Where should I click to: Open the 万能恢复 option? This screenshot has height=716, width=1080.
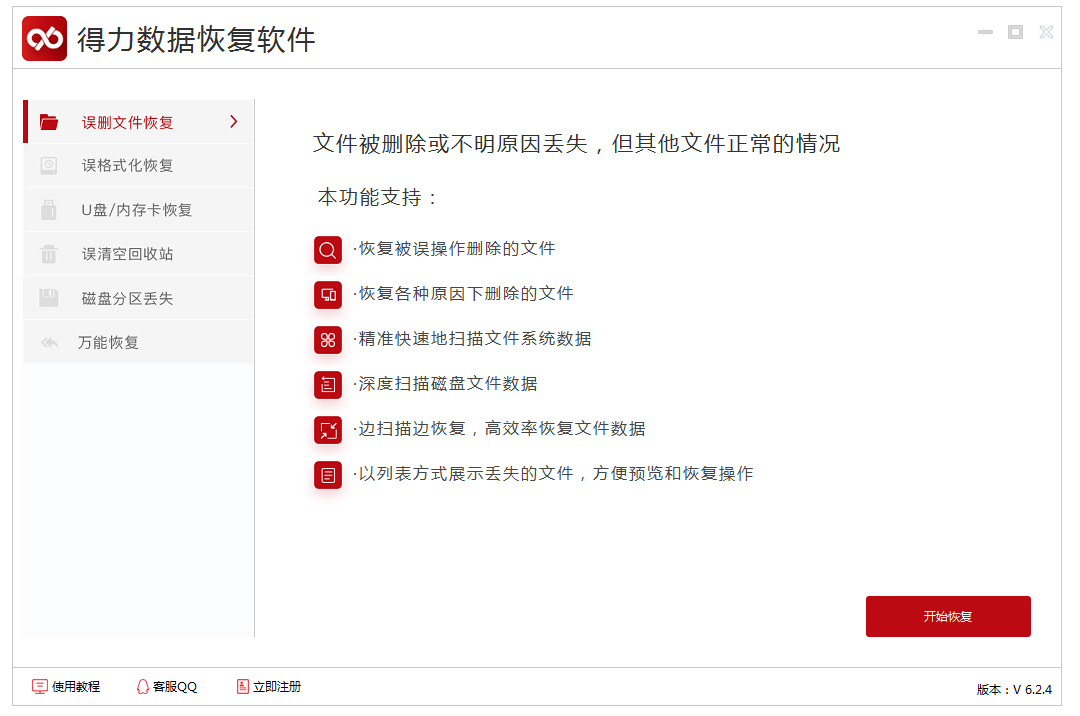139,341
